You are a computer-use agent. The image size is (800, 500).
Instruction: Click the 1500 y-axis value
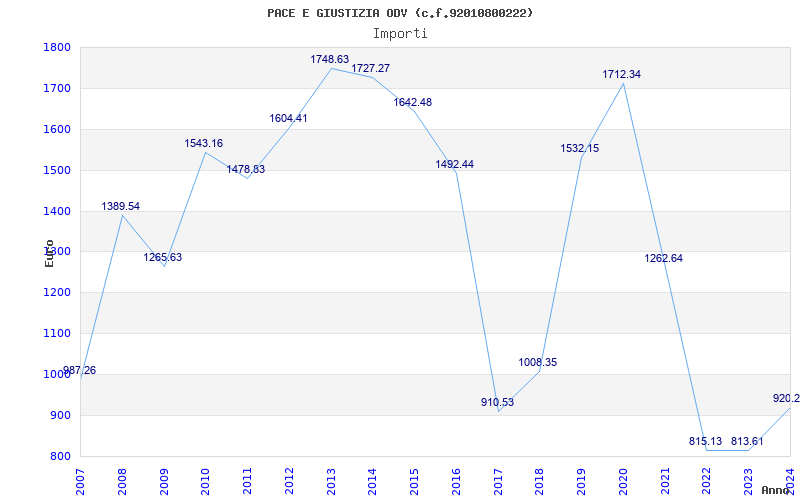coord(57,170)
